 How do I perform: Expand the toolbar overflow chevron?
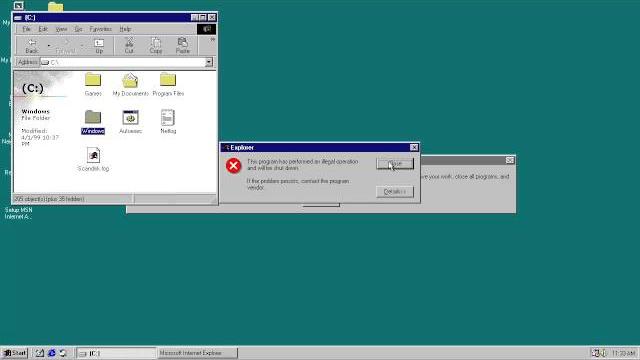click(212, 40)
